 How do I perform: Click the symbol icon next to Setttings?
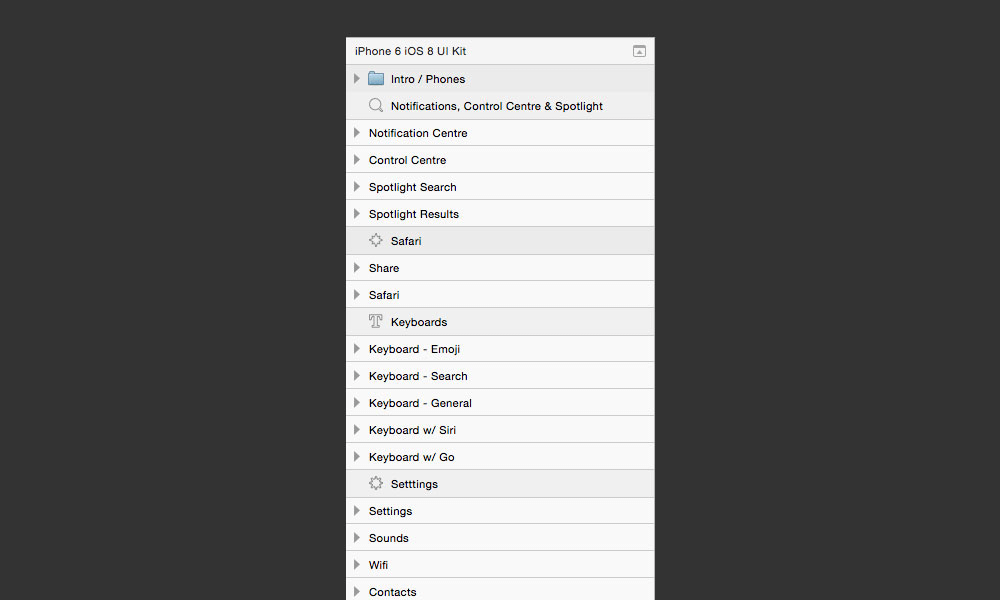(x=375, y=483)
